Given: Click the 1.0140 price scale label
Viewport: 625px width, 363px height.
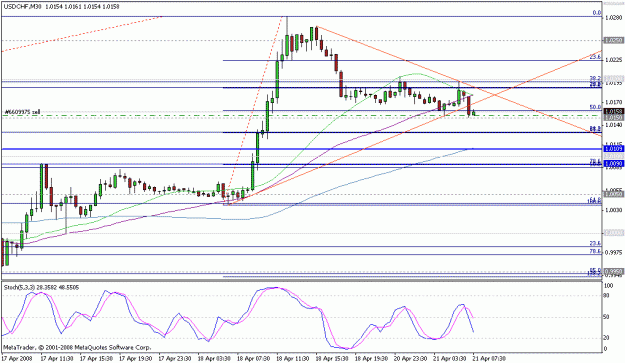Looking at the screenshot, I should click(x=613, y=125).
